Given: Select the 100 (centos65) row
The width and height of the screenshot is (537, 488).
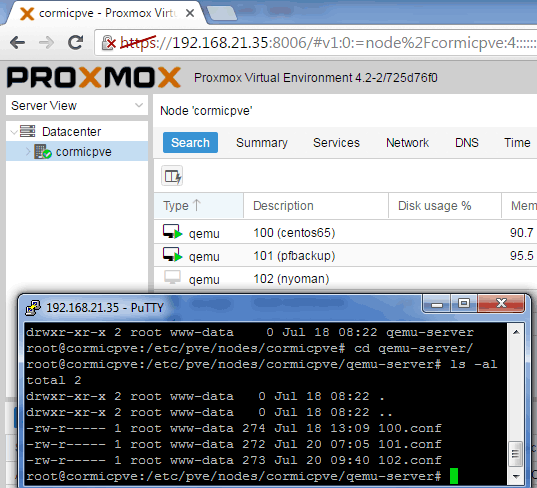Looking at the screenshot, I should pyautogui.click(x=346, y=233).
